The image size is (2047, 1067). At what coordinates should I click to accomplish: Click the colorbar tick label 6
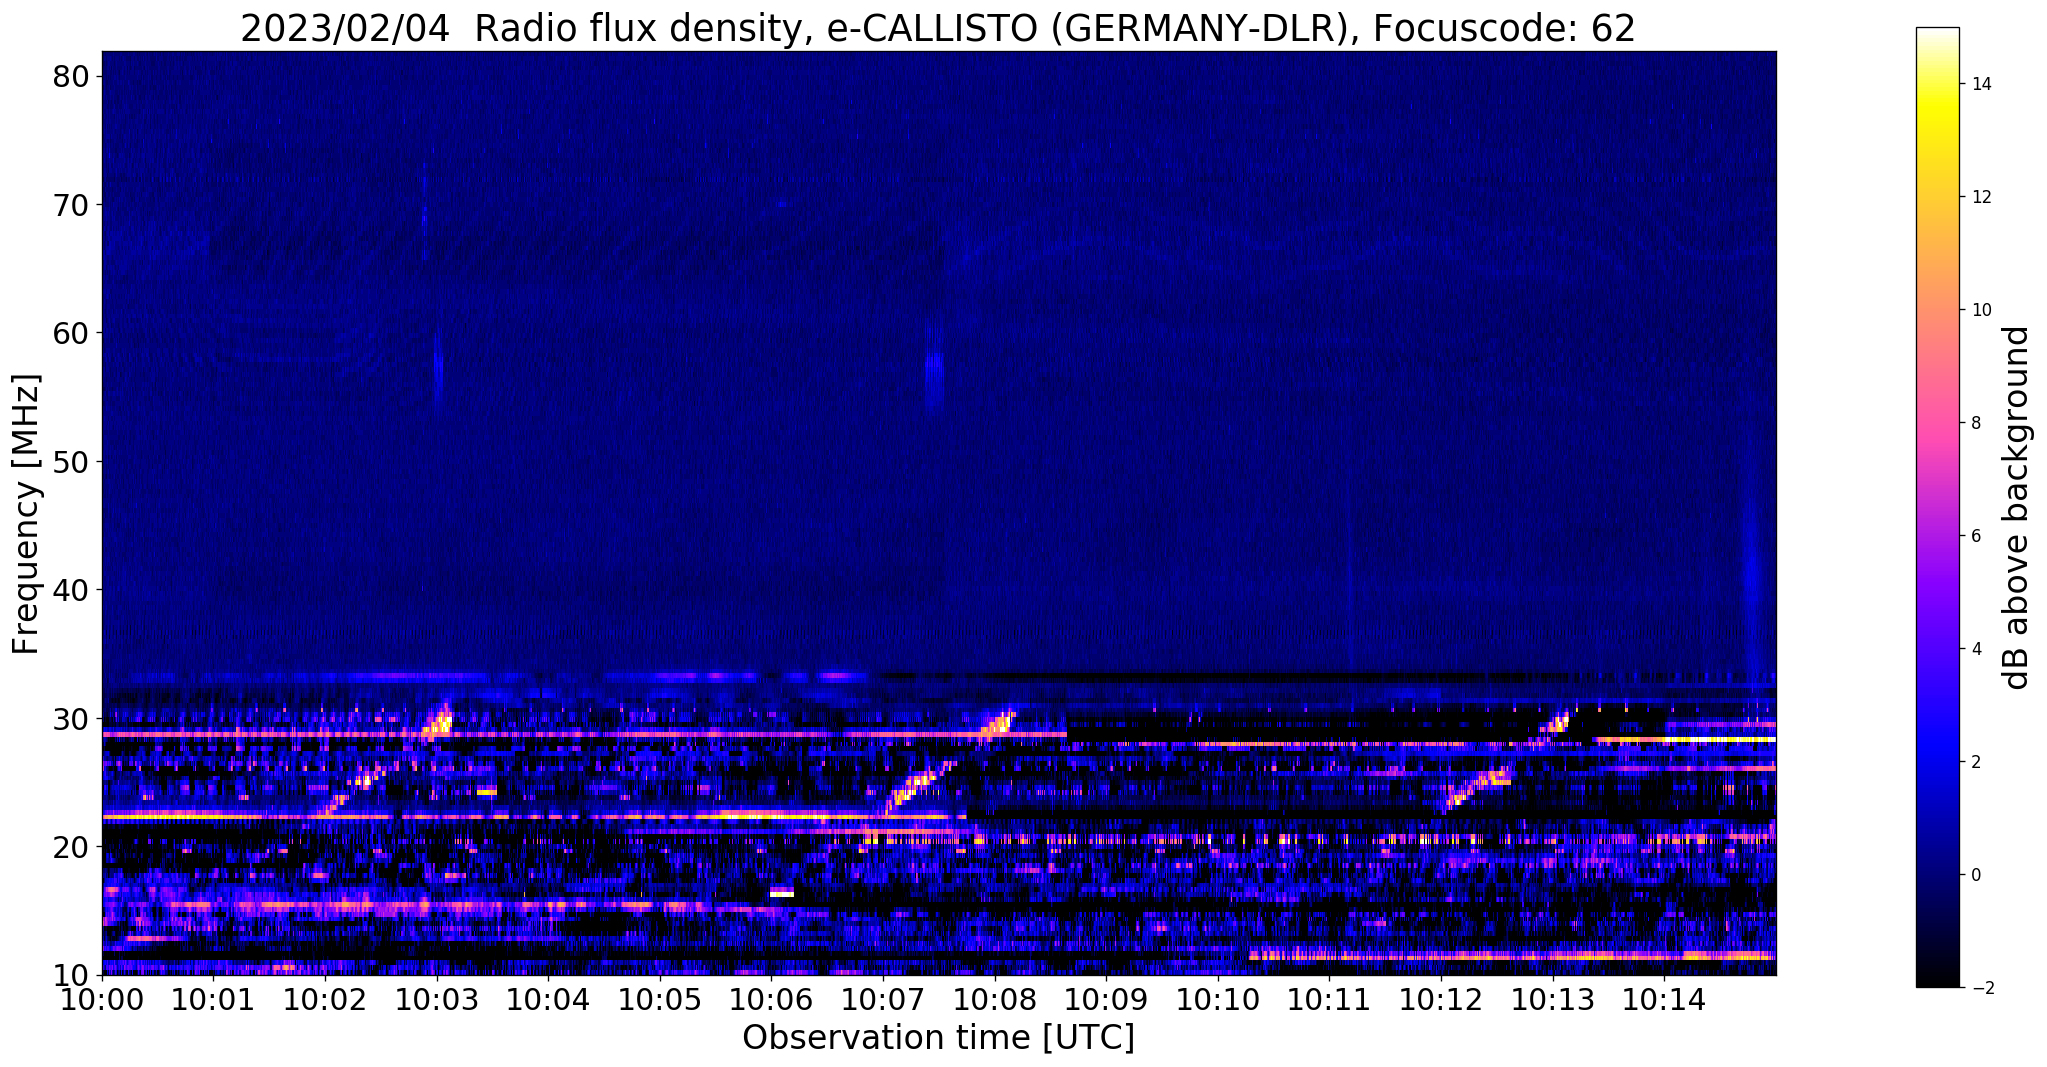pos(1975,536)
